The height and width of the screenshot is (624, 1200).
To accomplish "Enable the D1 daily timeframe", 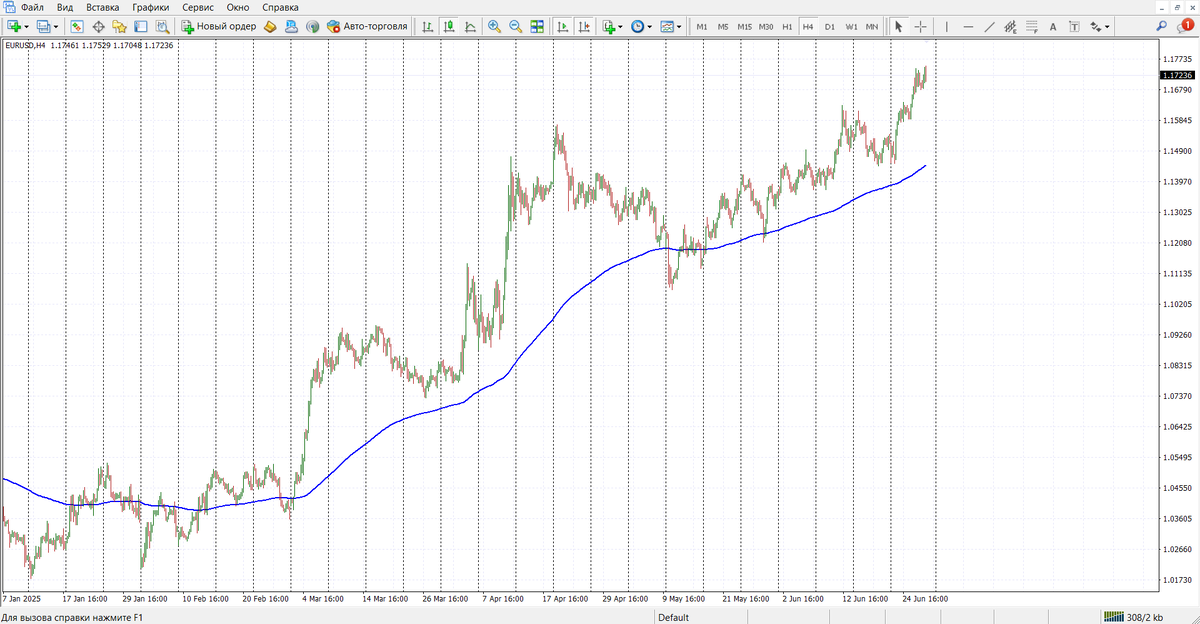I will point(829,27).
